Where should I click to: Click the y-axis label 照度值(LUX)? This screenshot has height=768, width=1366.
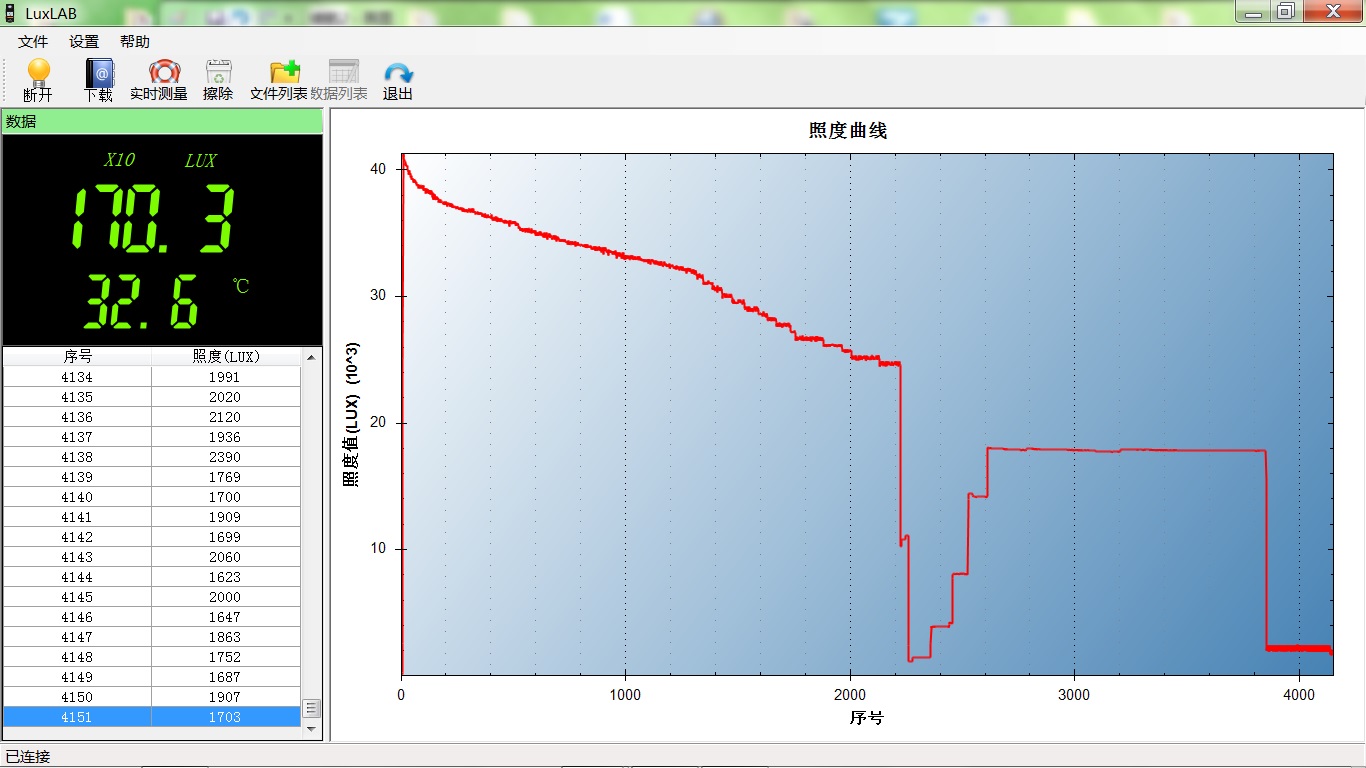(351, 413)
